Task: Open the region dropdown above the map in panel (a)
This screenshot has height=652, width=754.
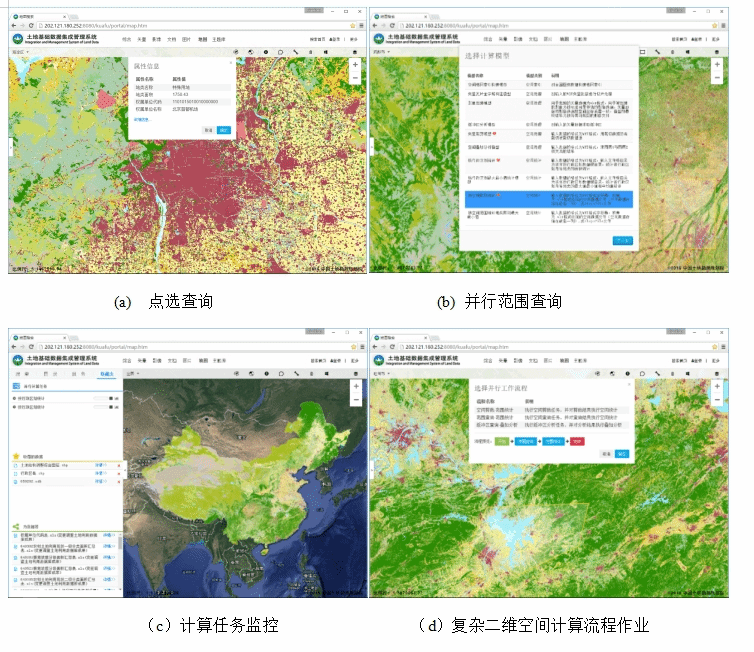Action: click(x=19, y=51)
